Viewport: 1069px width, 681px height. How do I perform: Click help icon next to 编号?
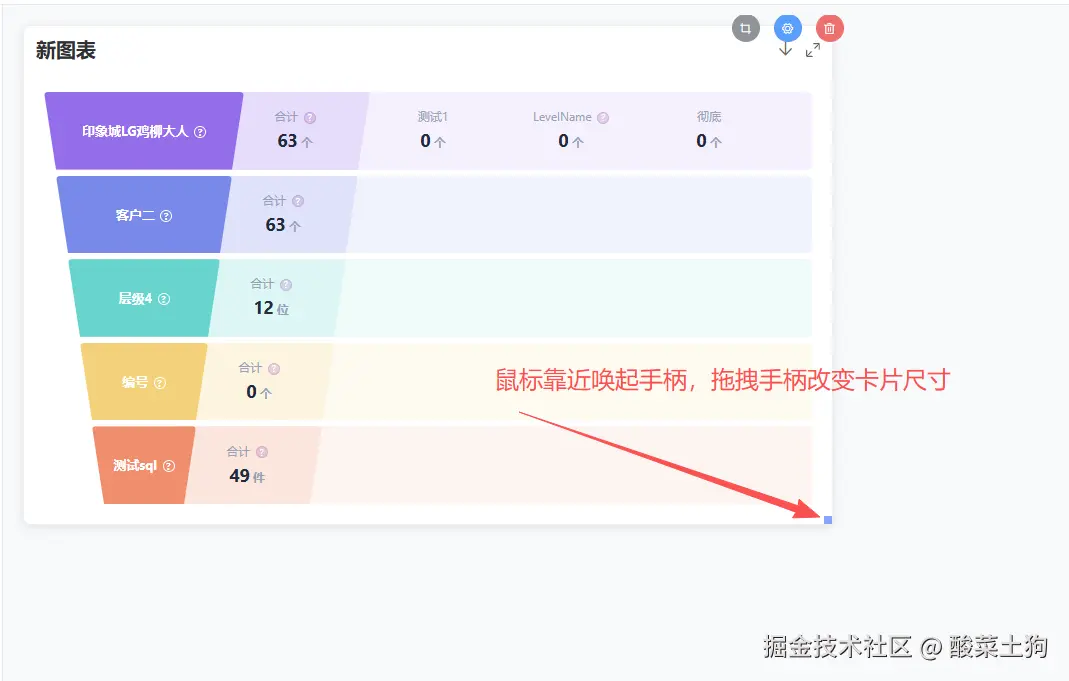[x=160, y=383]
